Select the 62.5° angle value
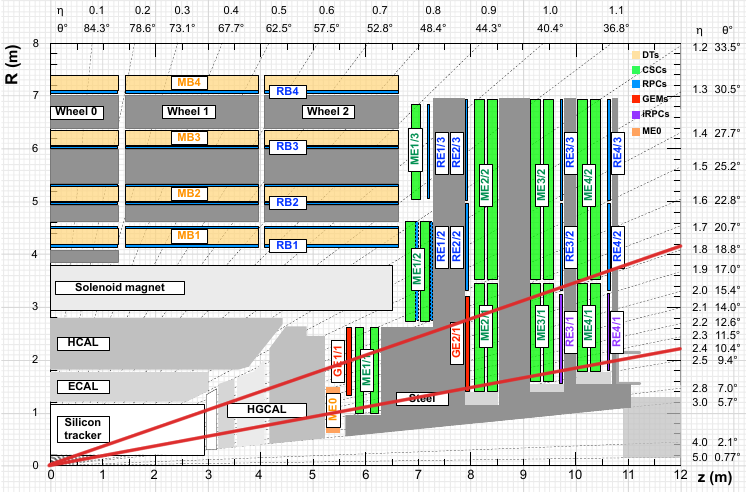746x492 pixels. point(279,28)
